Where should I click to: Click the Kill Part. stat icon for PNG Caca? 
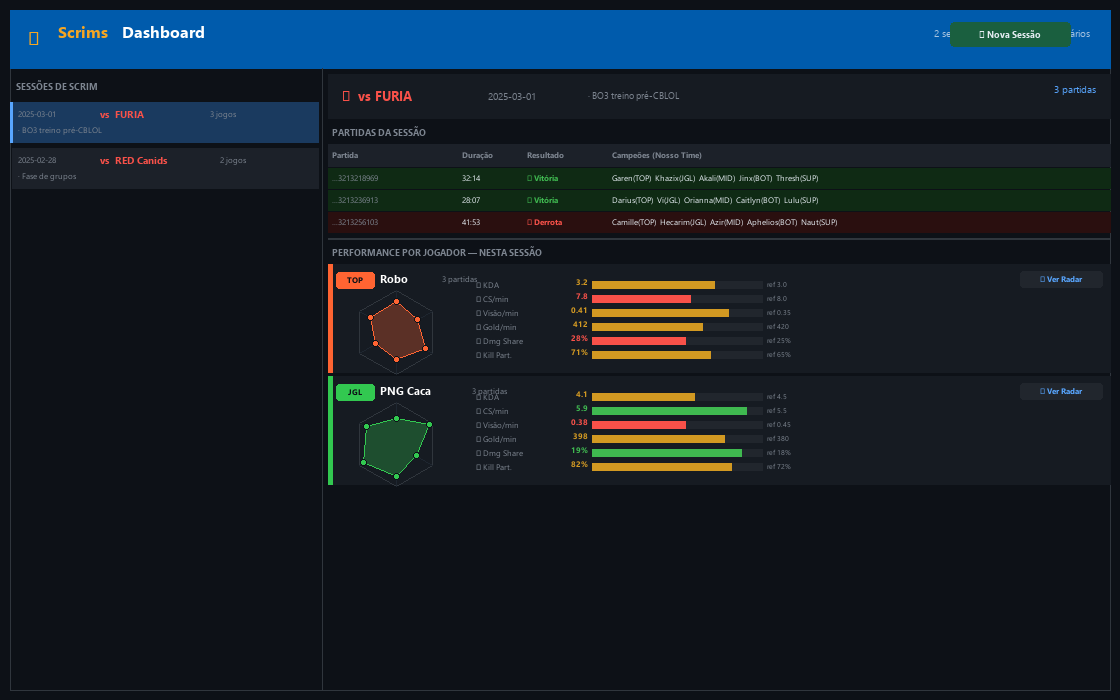click(477, 466)
